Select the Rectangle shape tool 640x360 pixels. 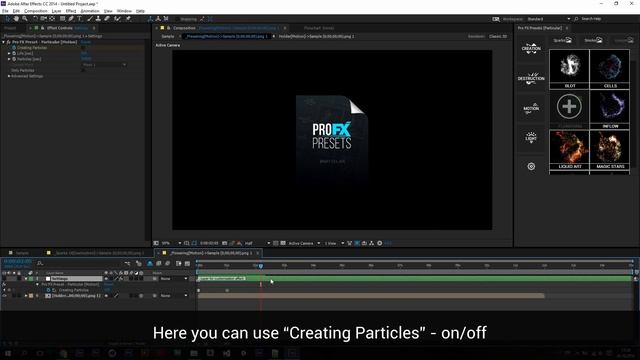click(x=62, y=19)
